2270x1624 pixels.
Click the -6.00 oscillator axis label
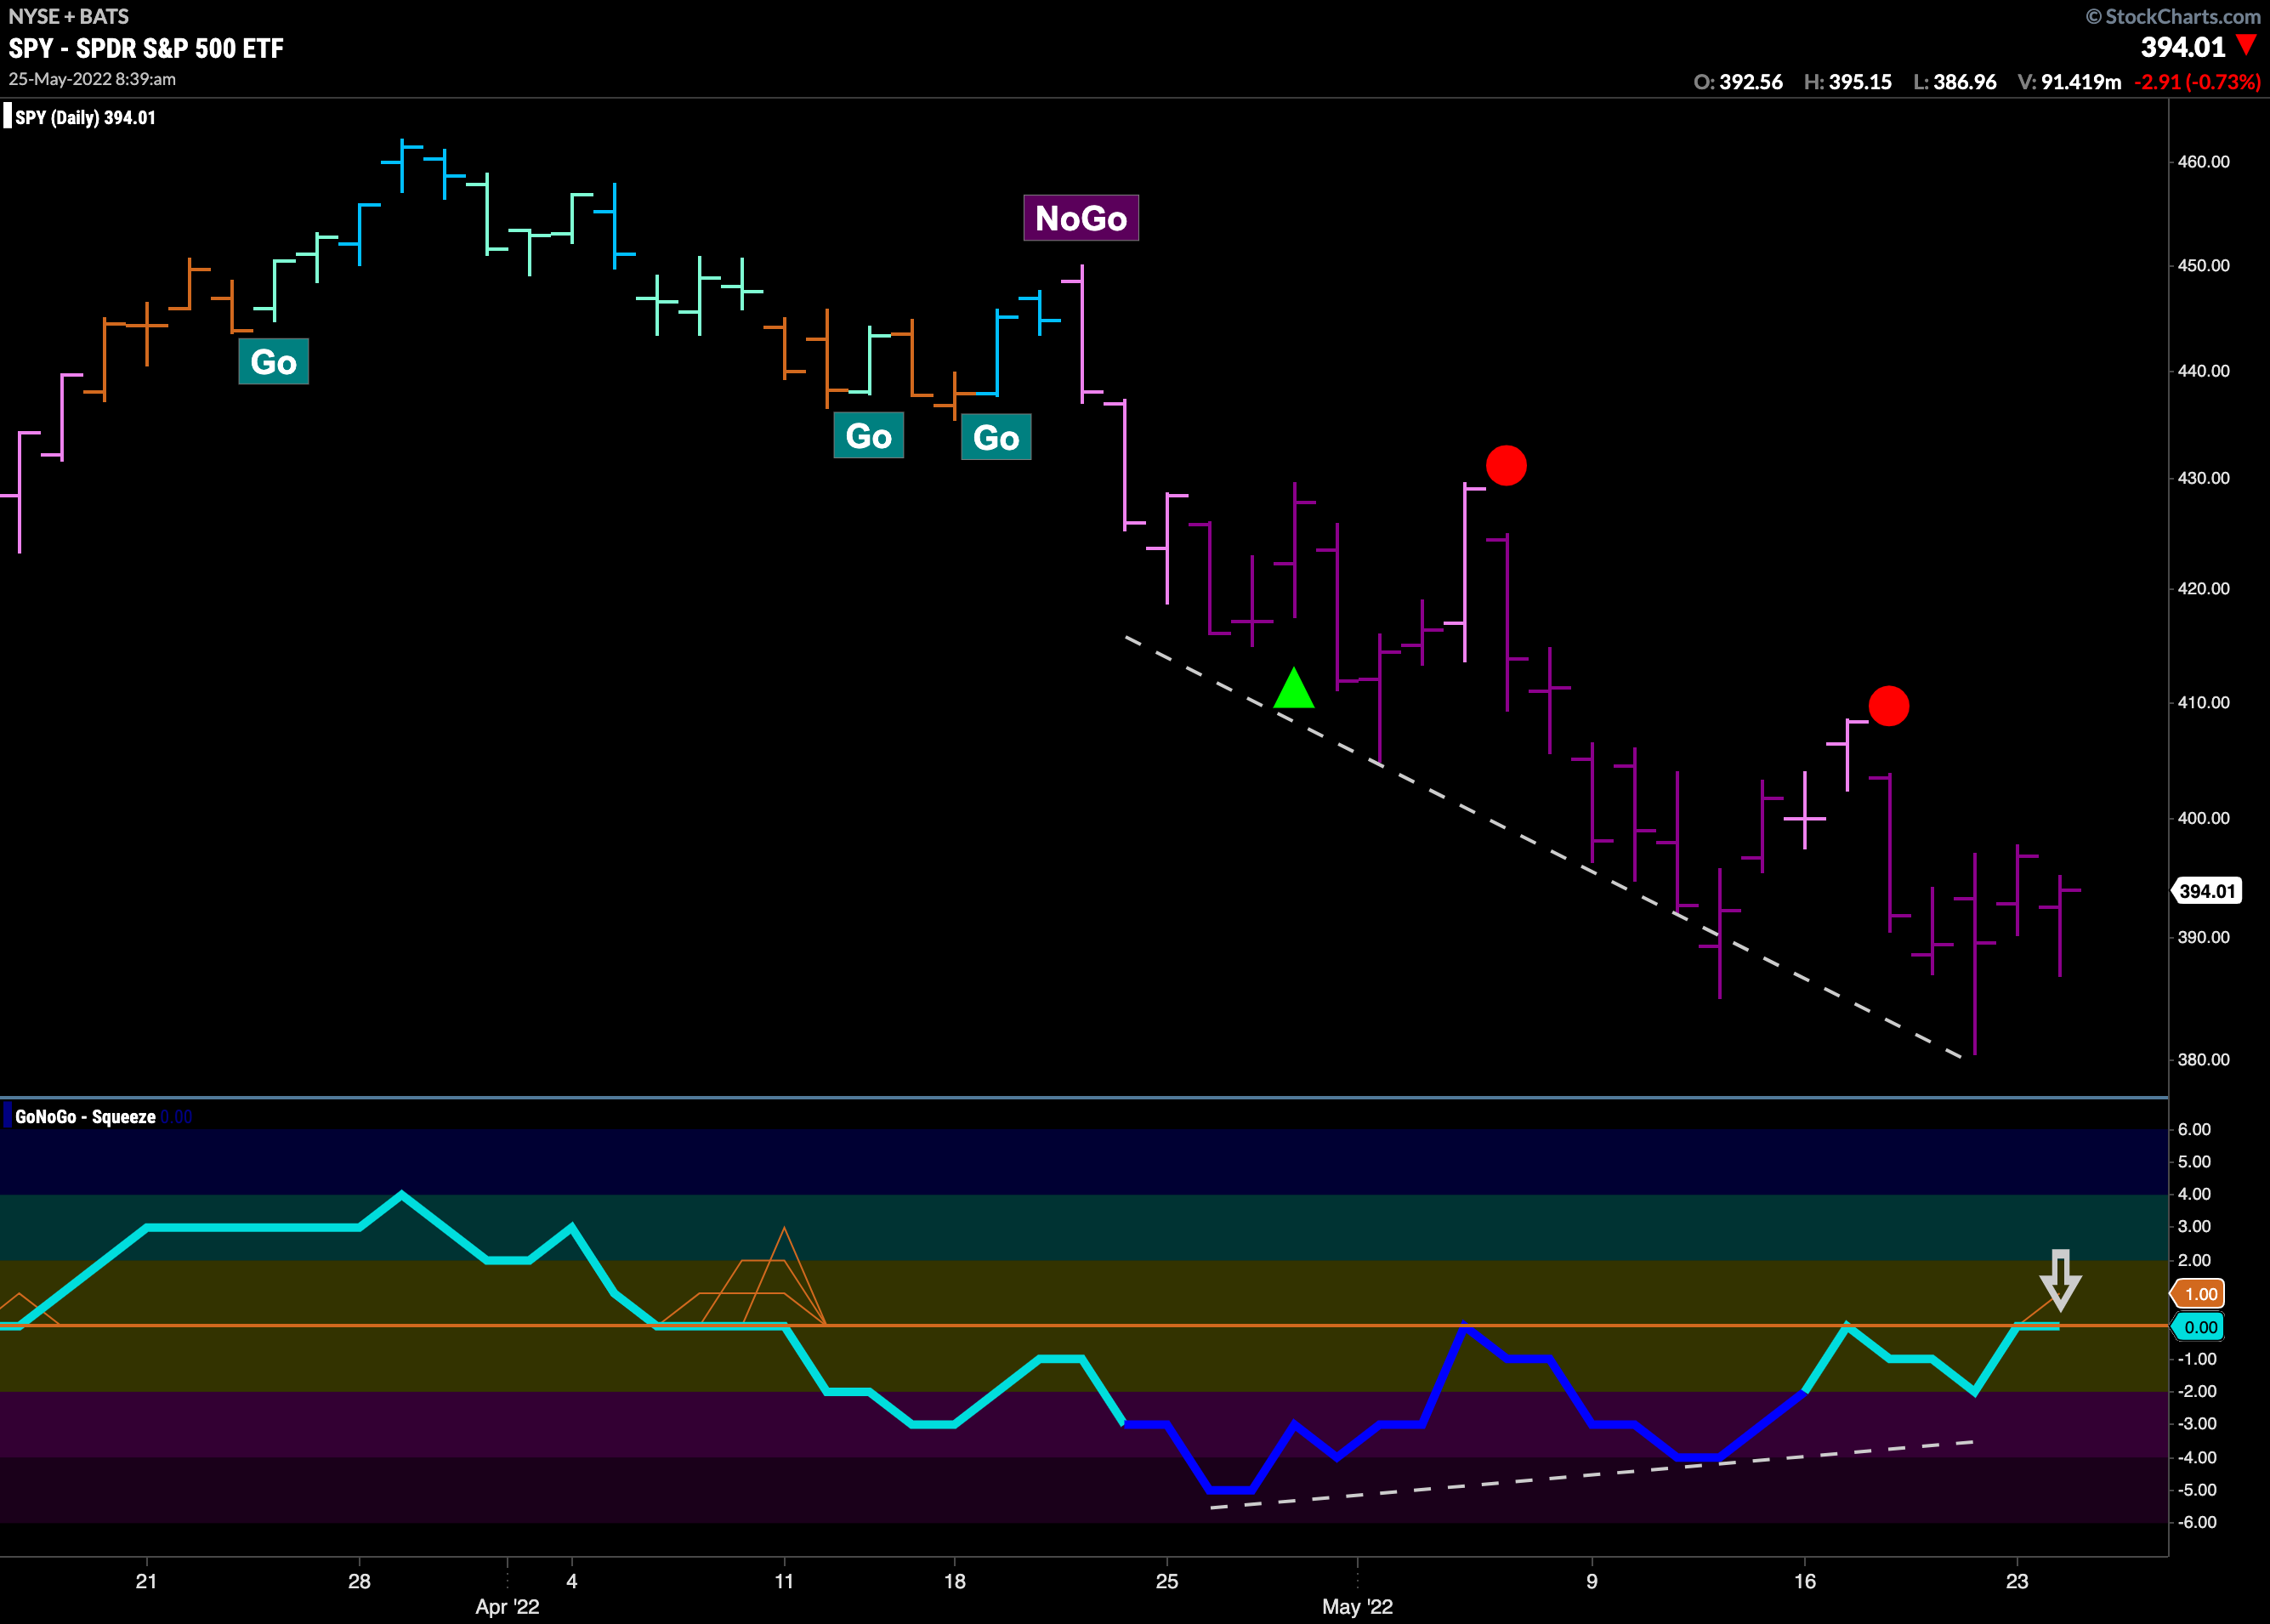point(2197,1522)
